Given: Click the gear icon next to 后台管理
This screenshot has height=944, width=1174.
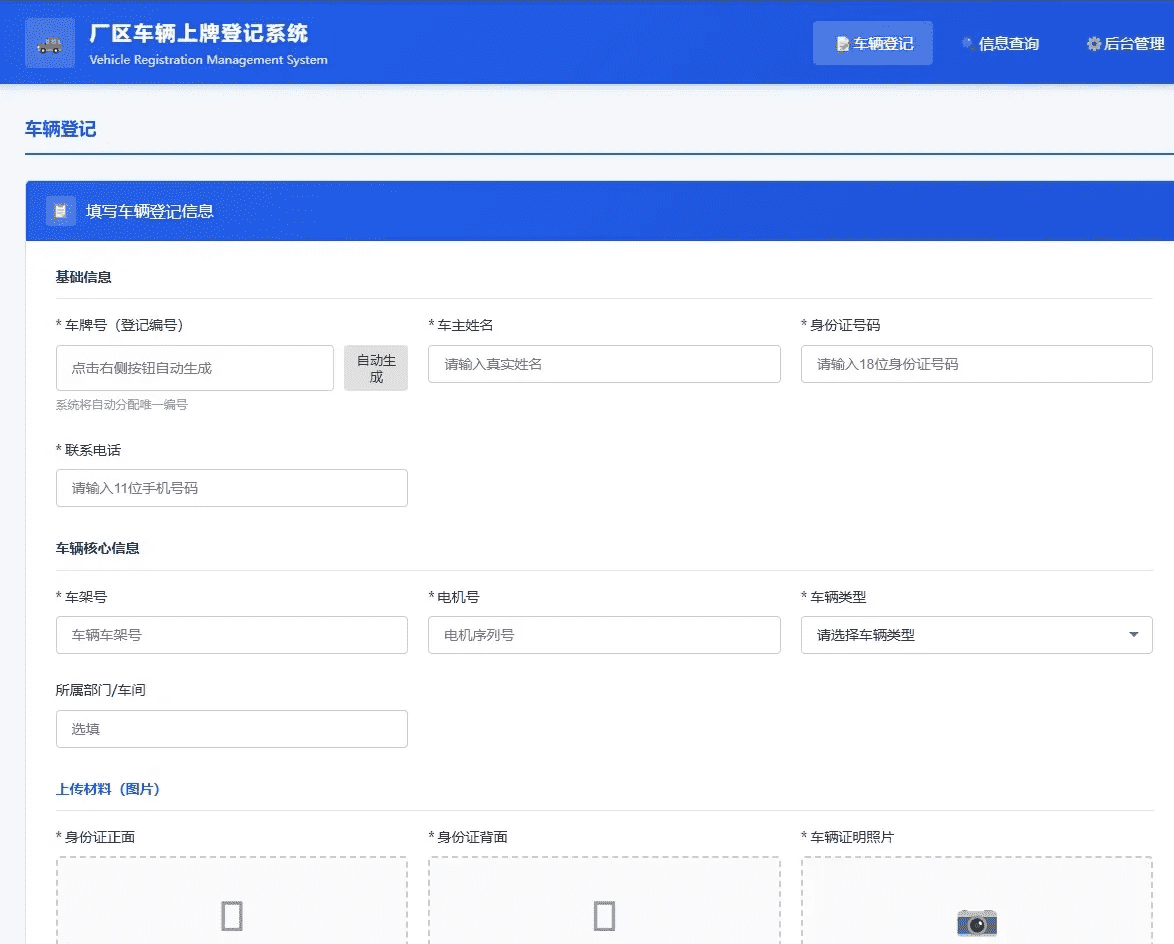Looking at the screenshot, I should click(x=1094, y=44).
